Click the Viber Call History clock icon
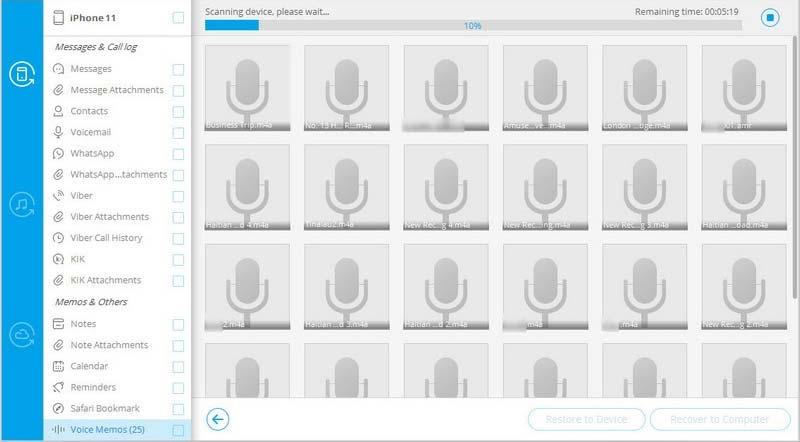The height and width of the screenshot is (442, 800). (x=59, y=238)
